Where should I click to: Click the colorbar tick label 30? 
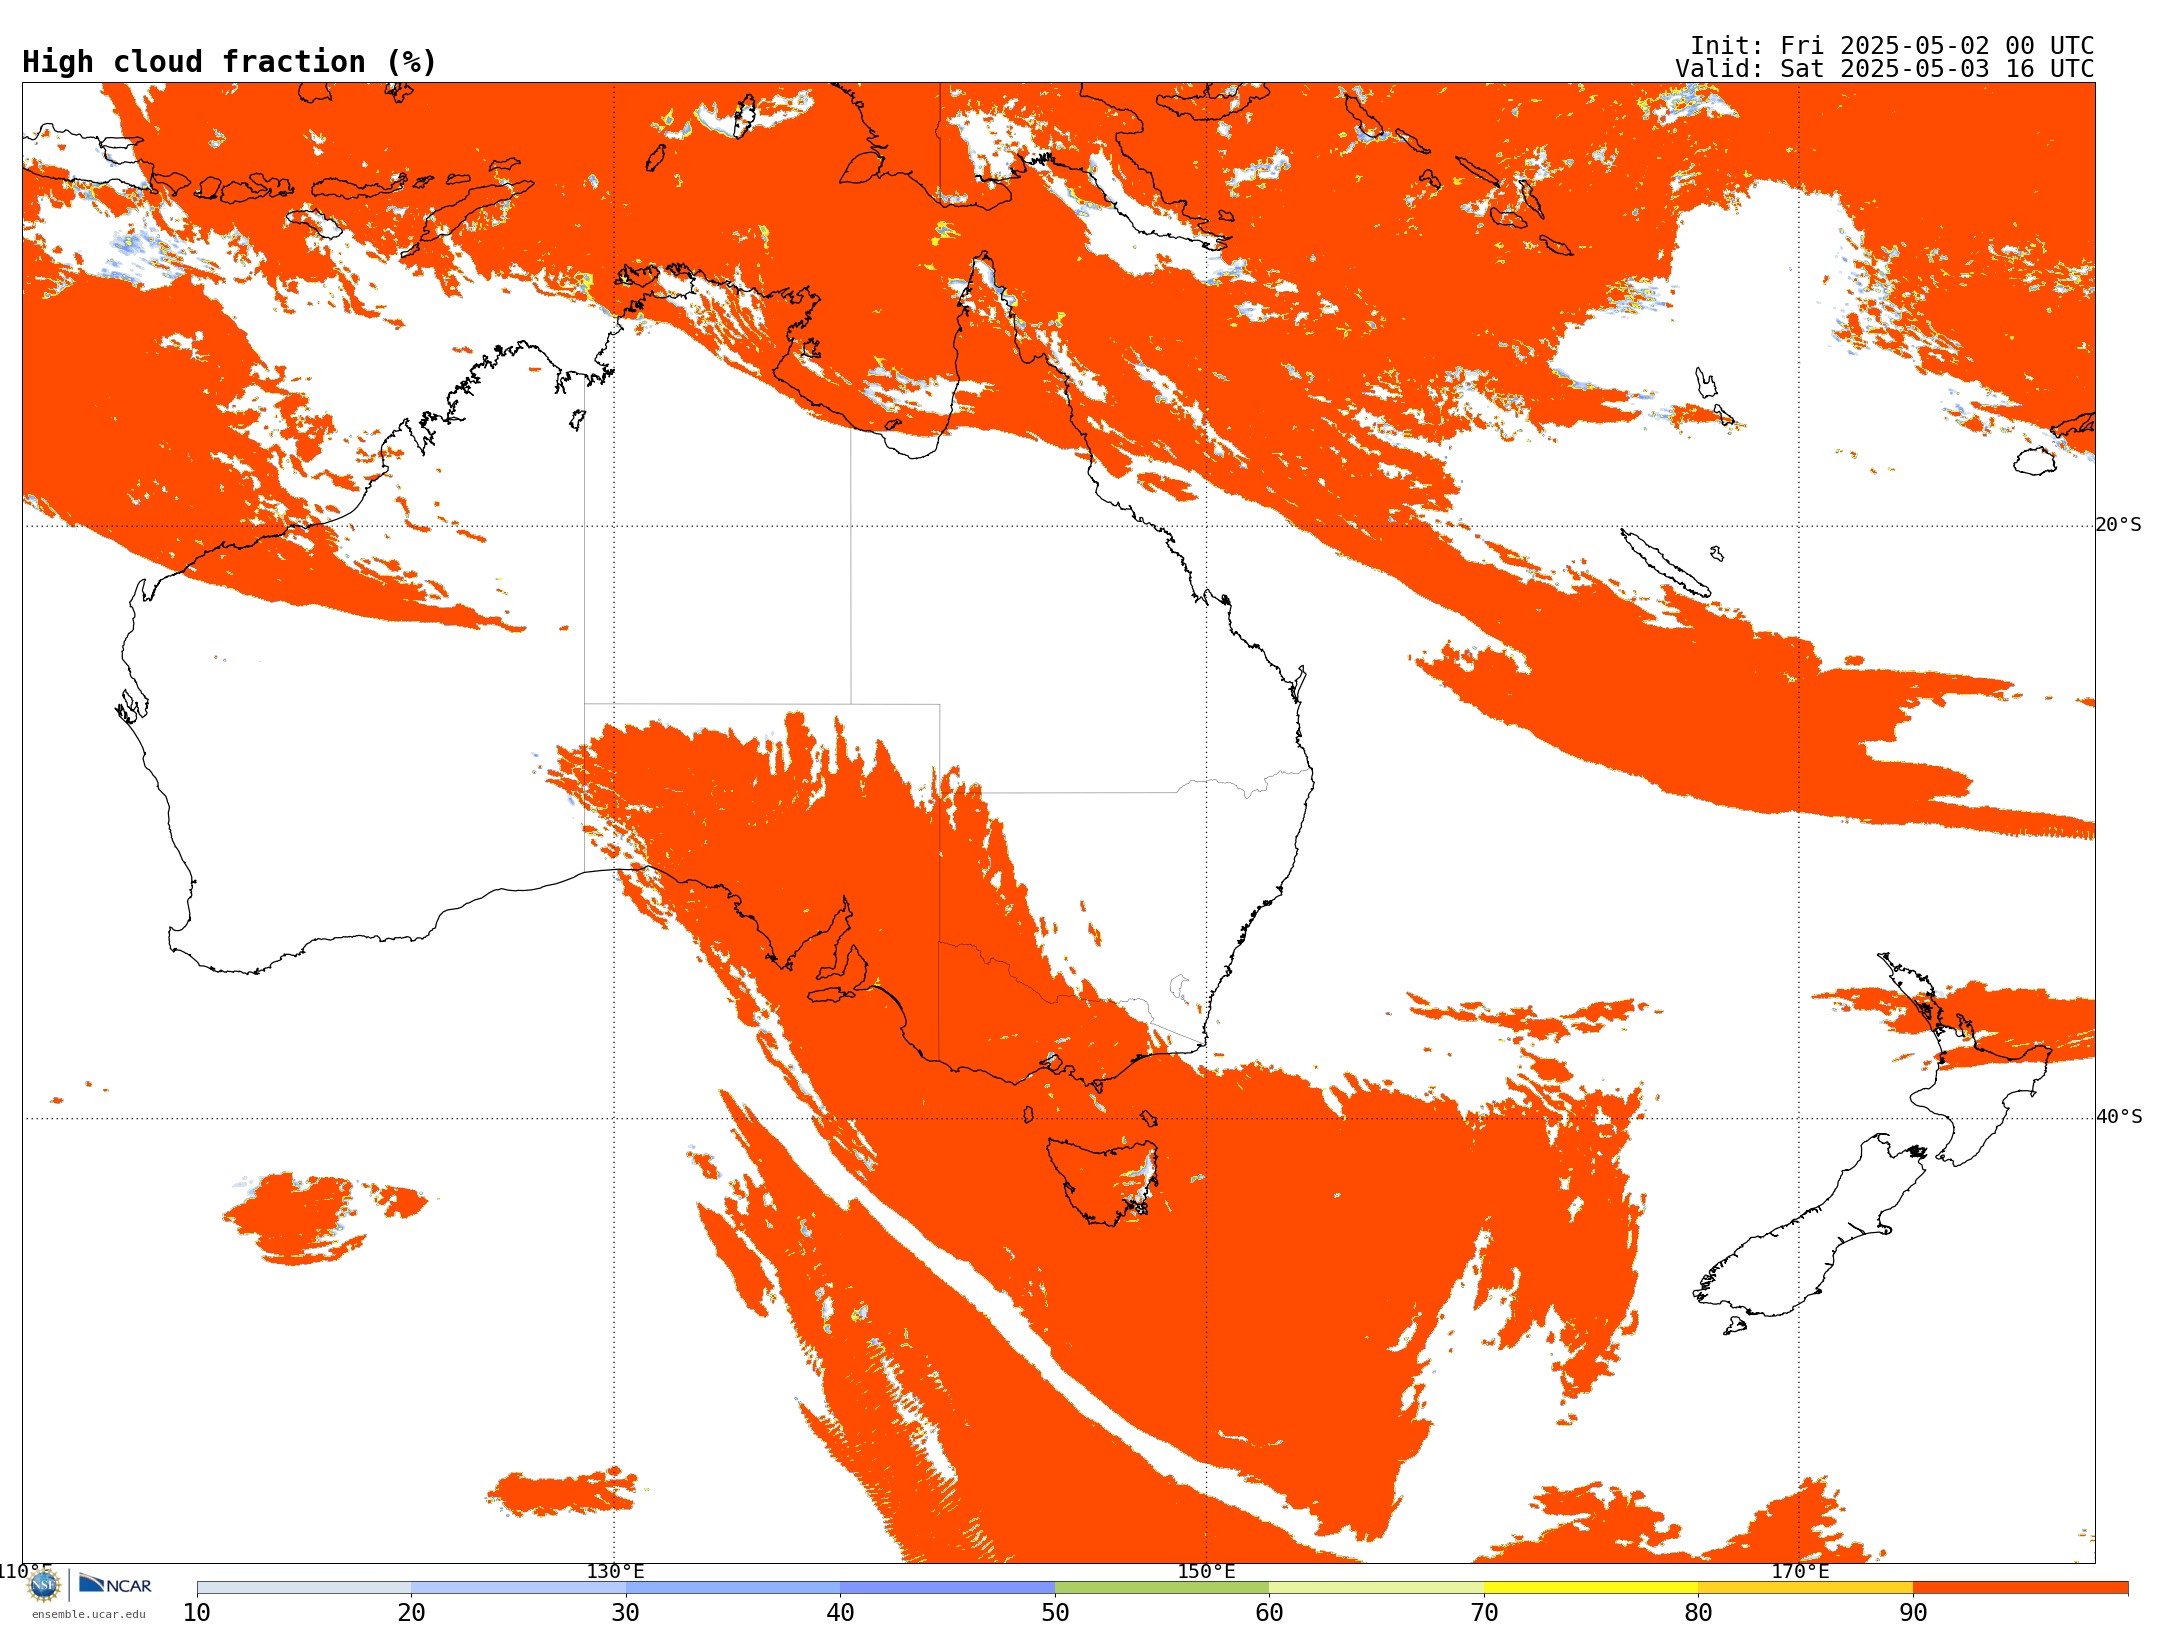(x=626, y=1613)
